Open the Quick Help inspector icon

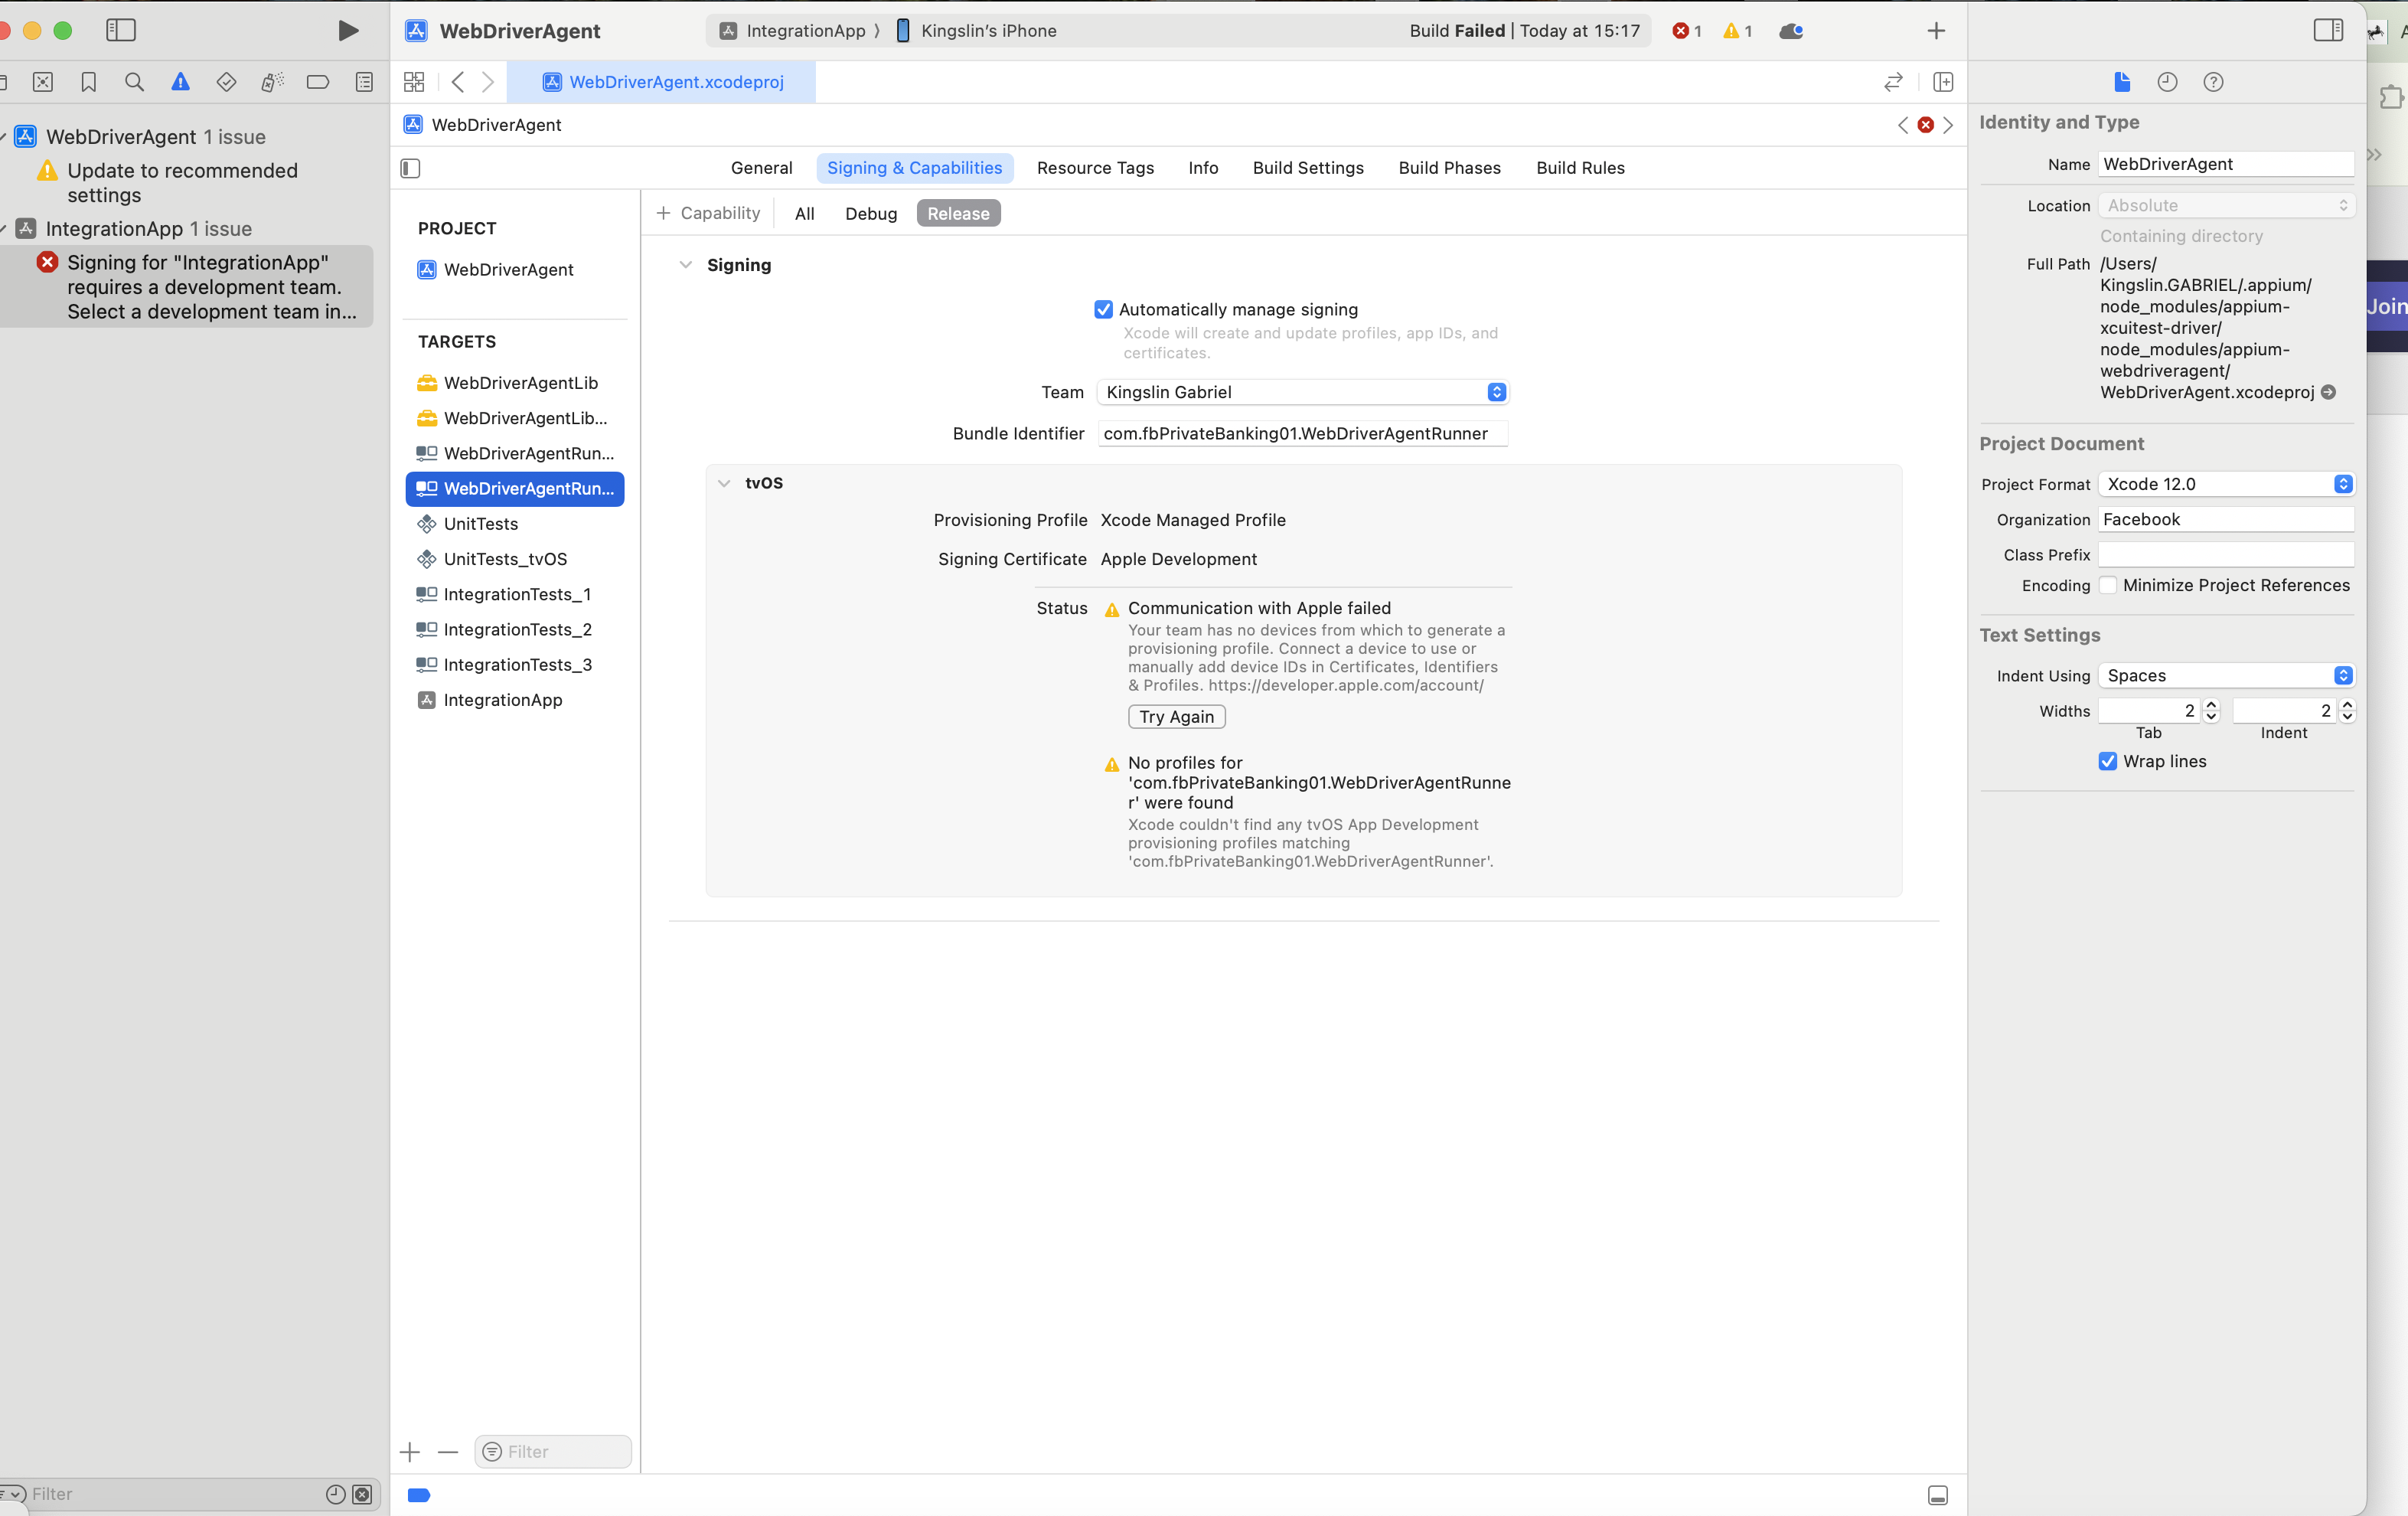click(2213, 82)
